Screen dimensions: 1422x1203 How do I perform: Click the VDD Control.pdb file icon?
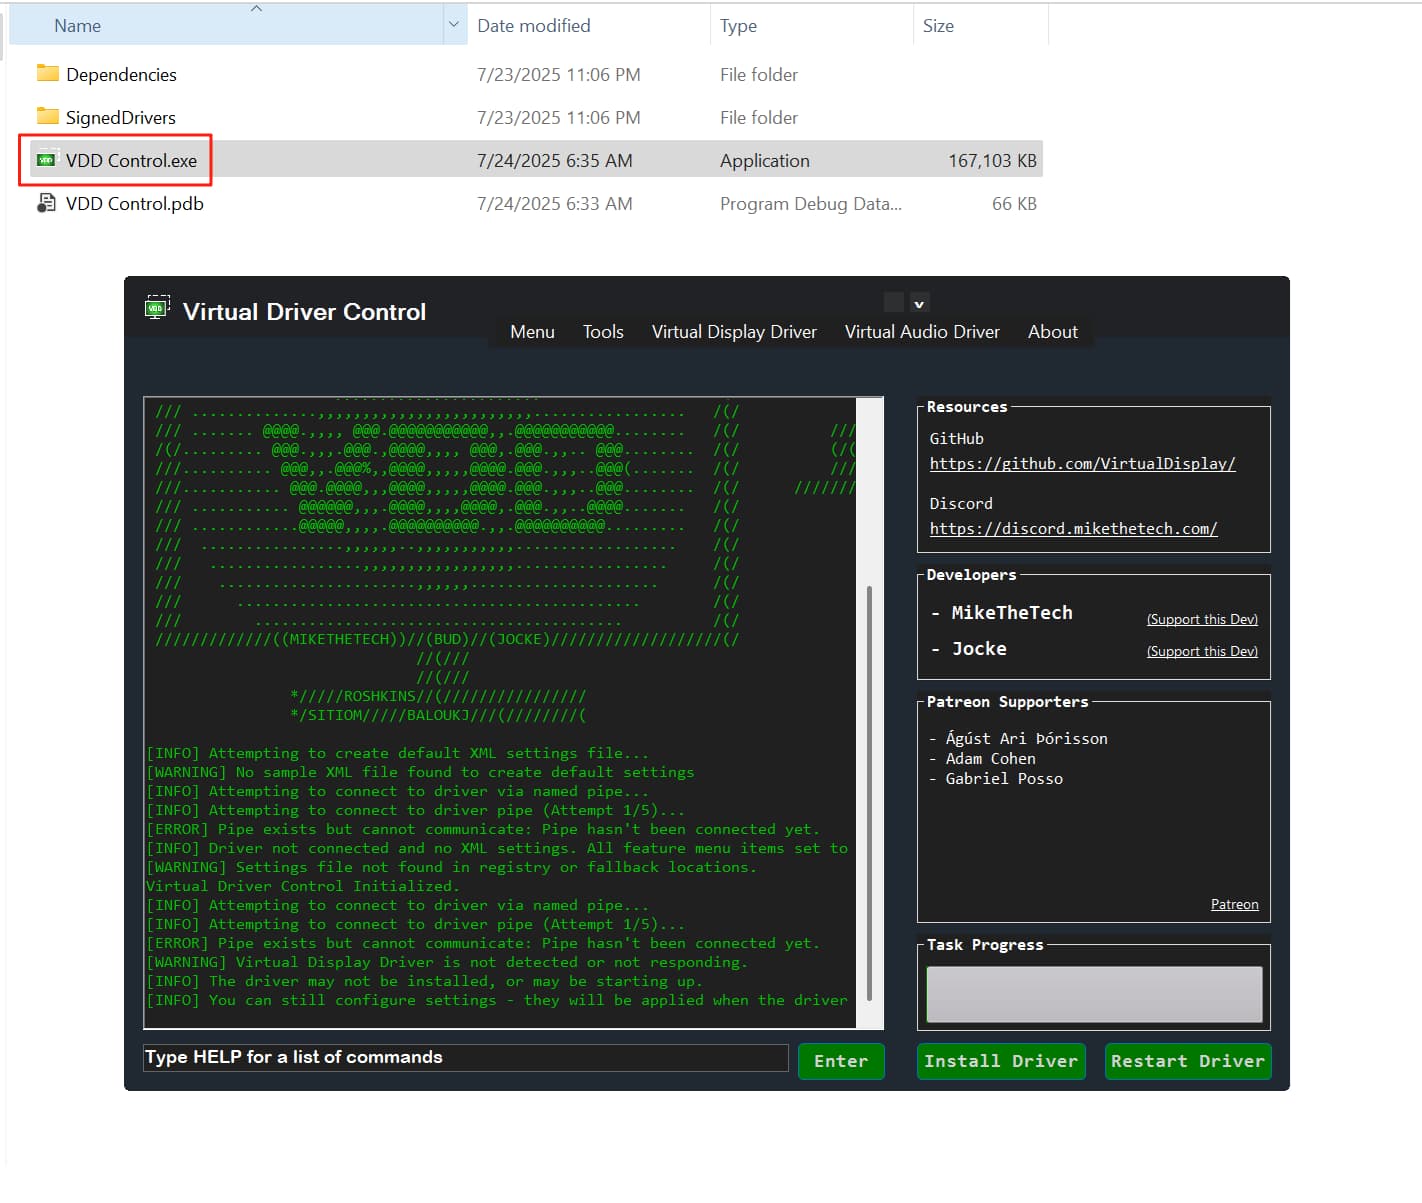click(47, 203)
